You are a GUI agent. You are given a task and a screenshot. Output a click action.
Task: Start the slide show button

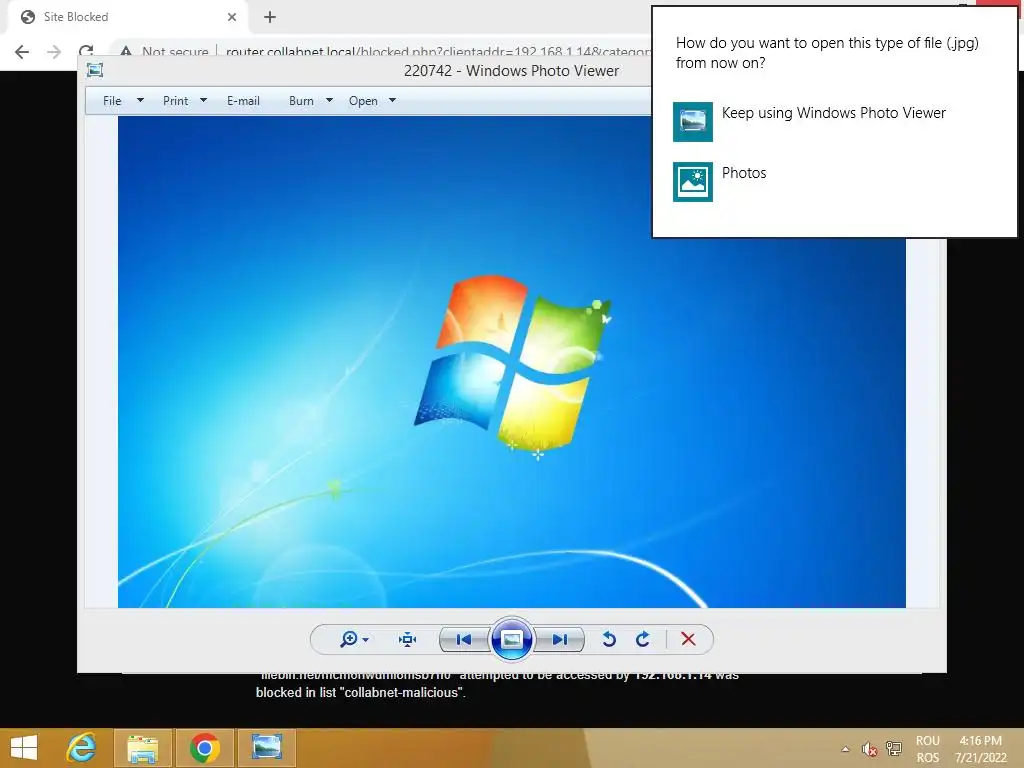pyautogui.click(x=511, y=639)
